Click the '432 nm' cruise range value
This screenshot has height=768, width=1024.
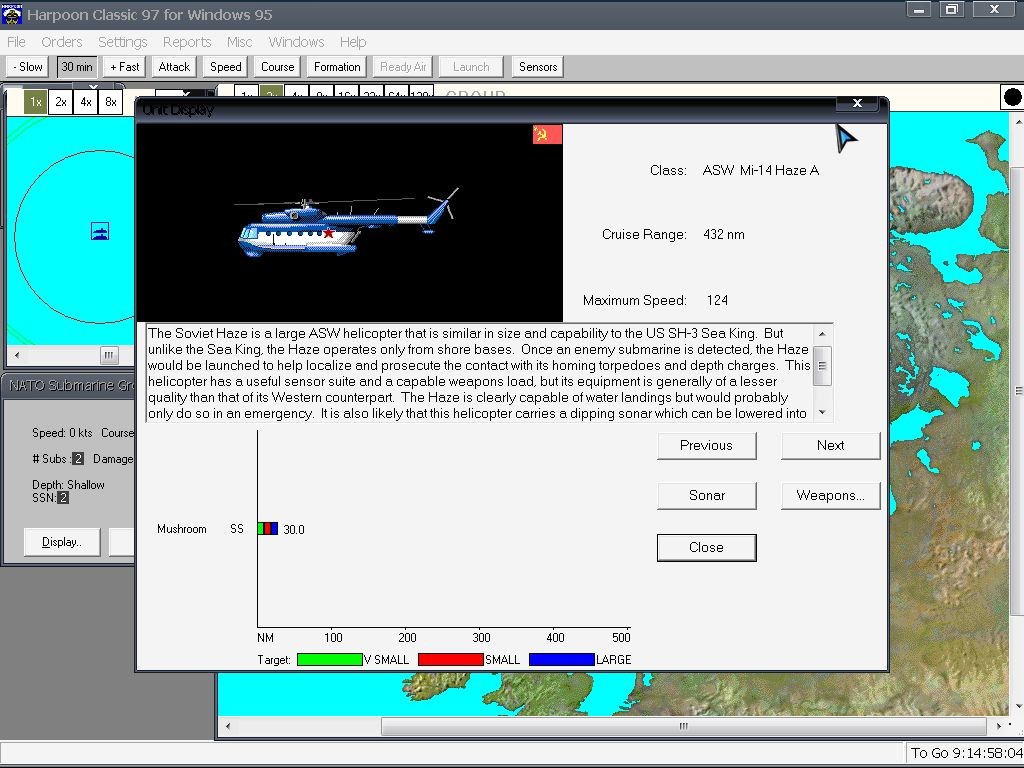[724, 234]
